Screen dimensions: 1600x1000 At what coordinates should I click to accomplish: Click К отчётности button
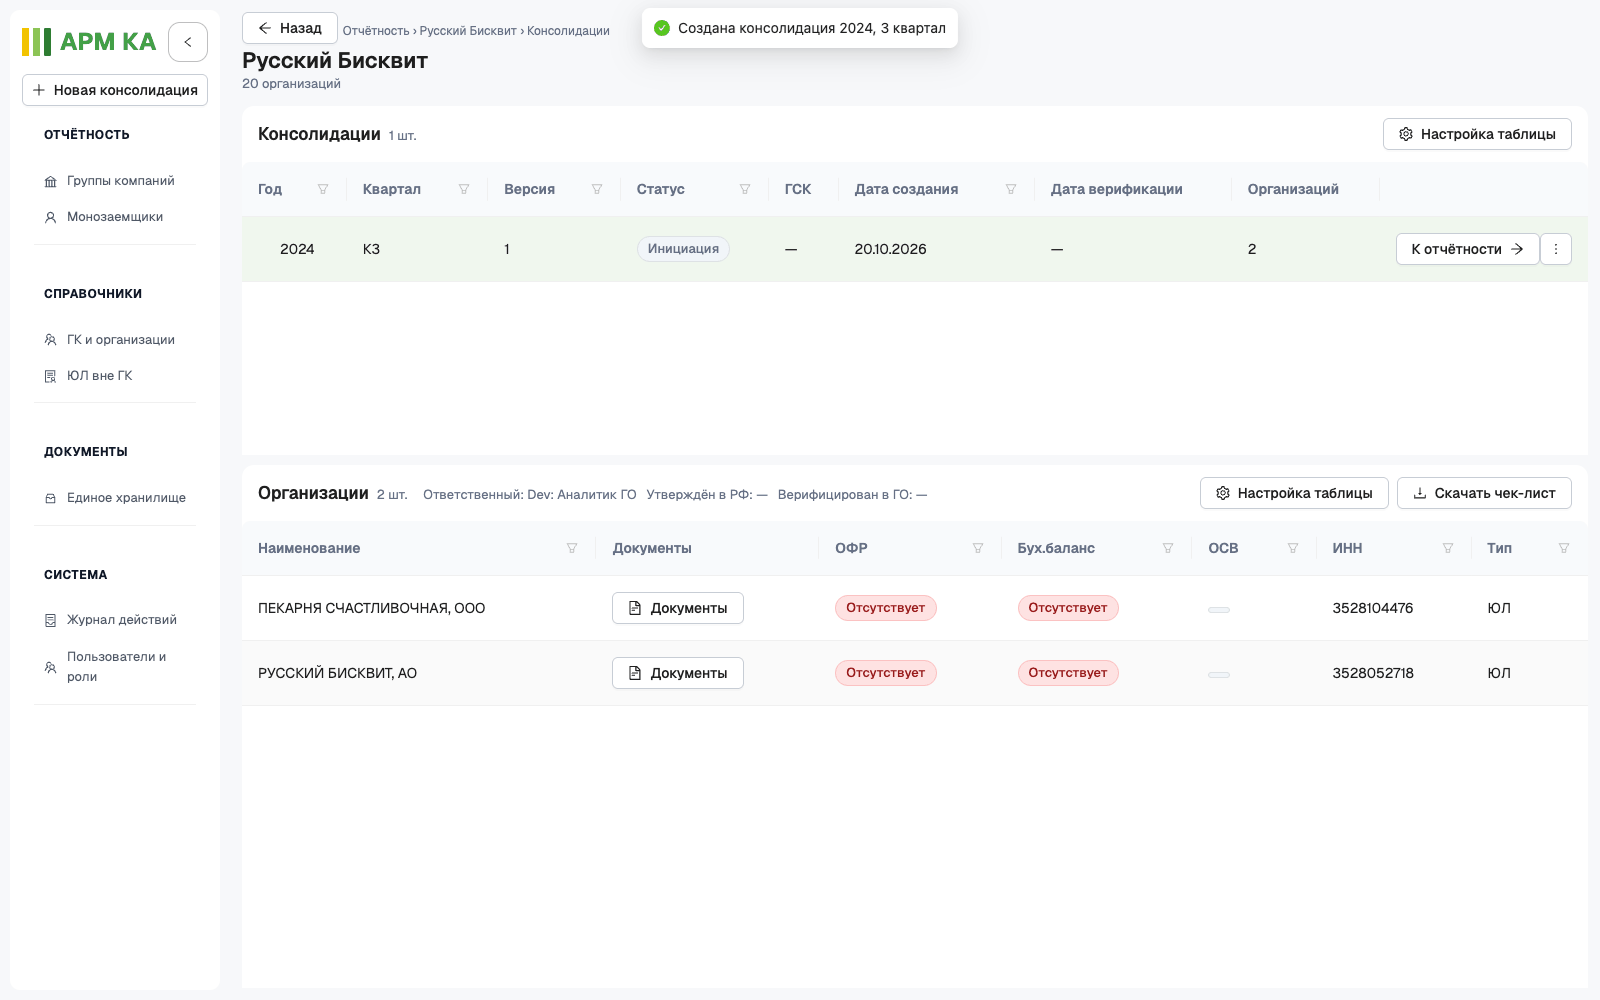1467,249
